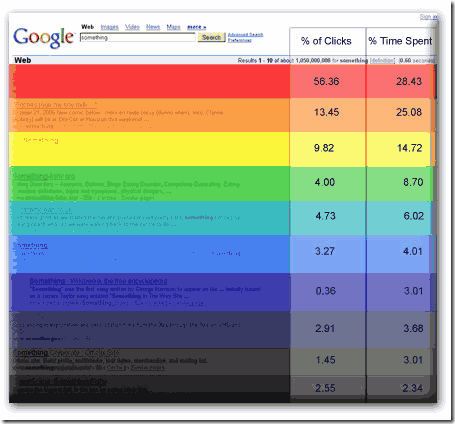Click the 6.02 time spent value
Image resolution: width=455 pixels, height=424 pixels.
pyautogui.click(x=414, y=216)
